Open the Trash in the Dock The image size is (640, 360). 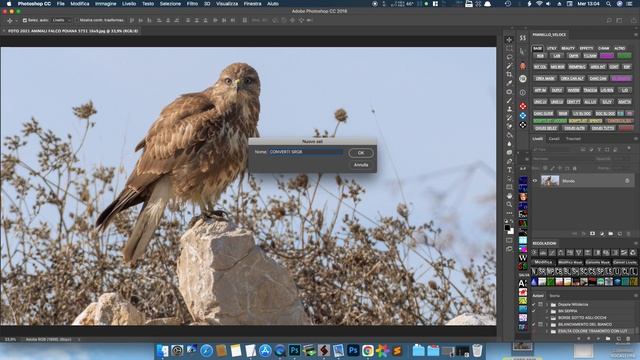click(x=477, y=350)
